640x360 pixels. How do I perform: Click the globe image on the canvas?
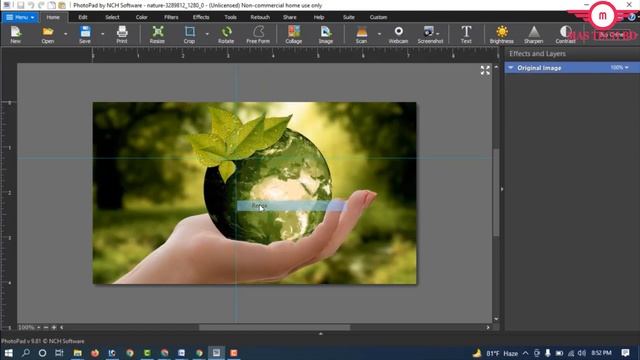click(x=269, y=186)
